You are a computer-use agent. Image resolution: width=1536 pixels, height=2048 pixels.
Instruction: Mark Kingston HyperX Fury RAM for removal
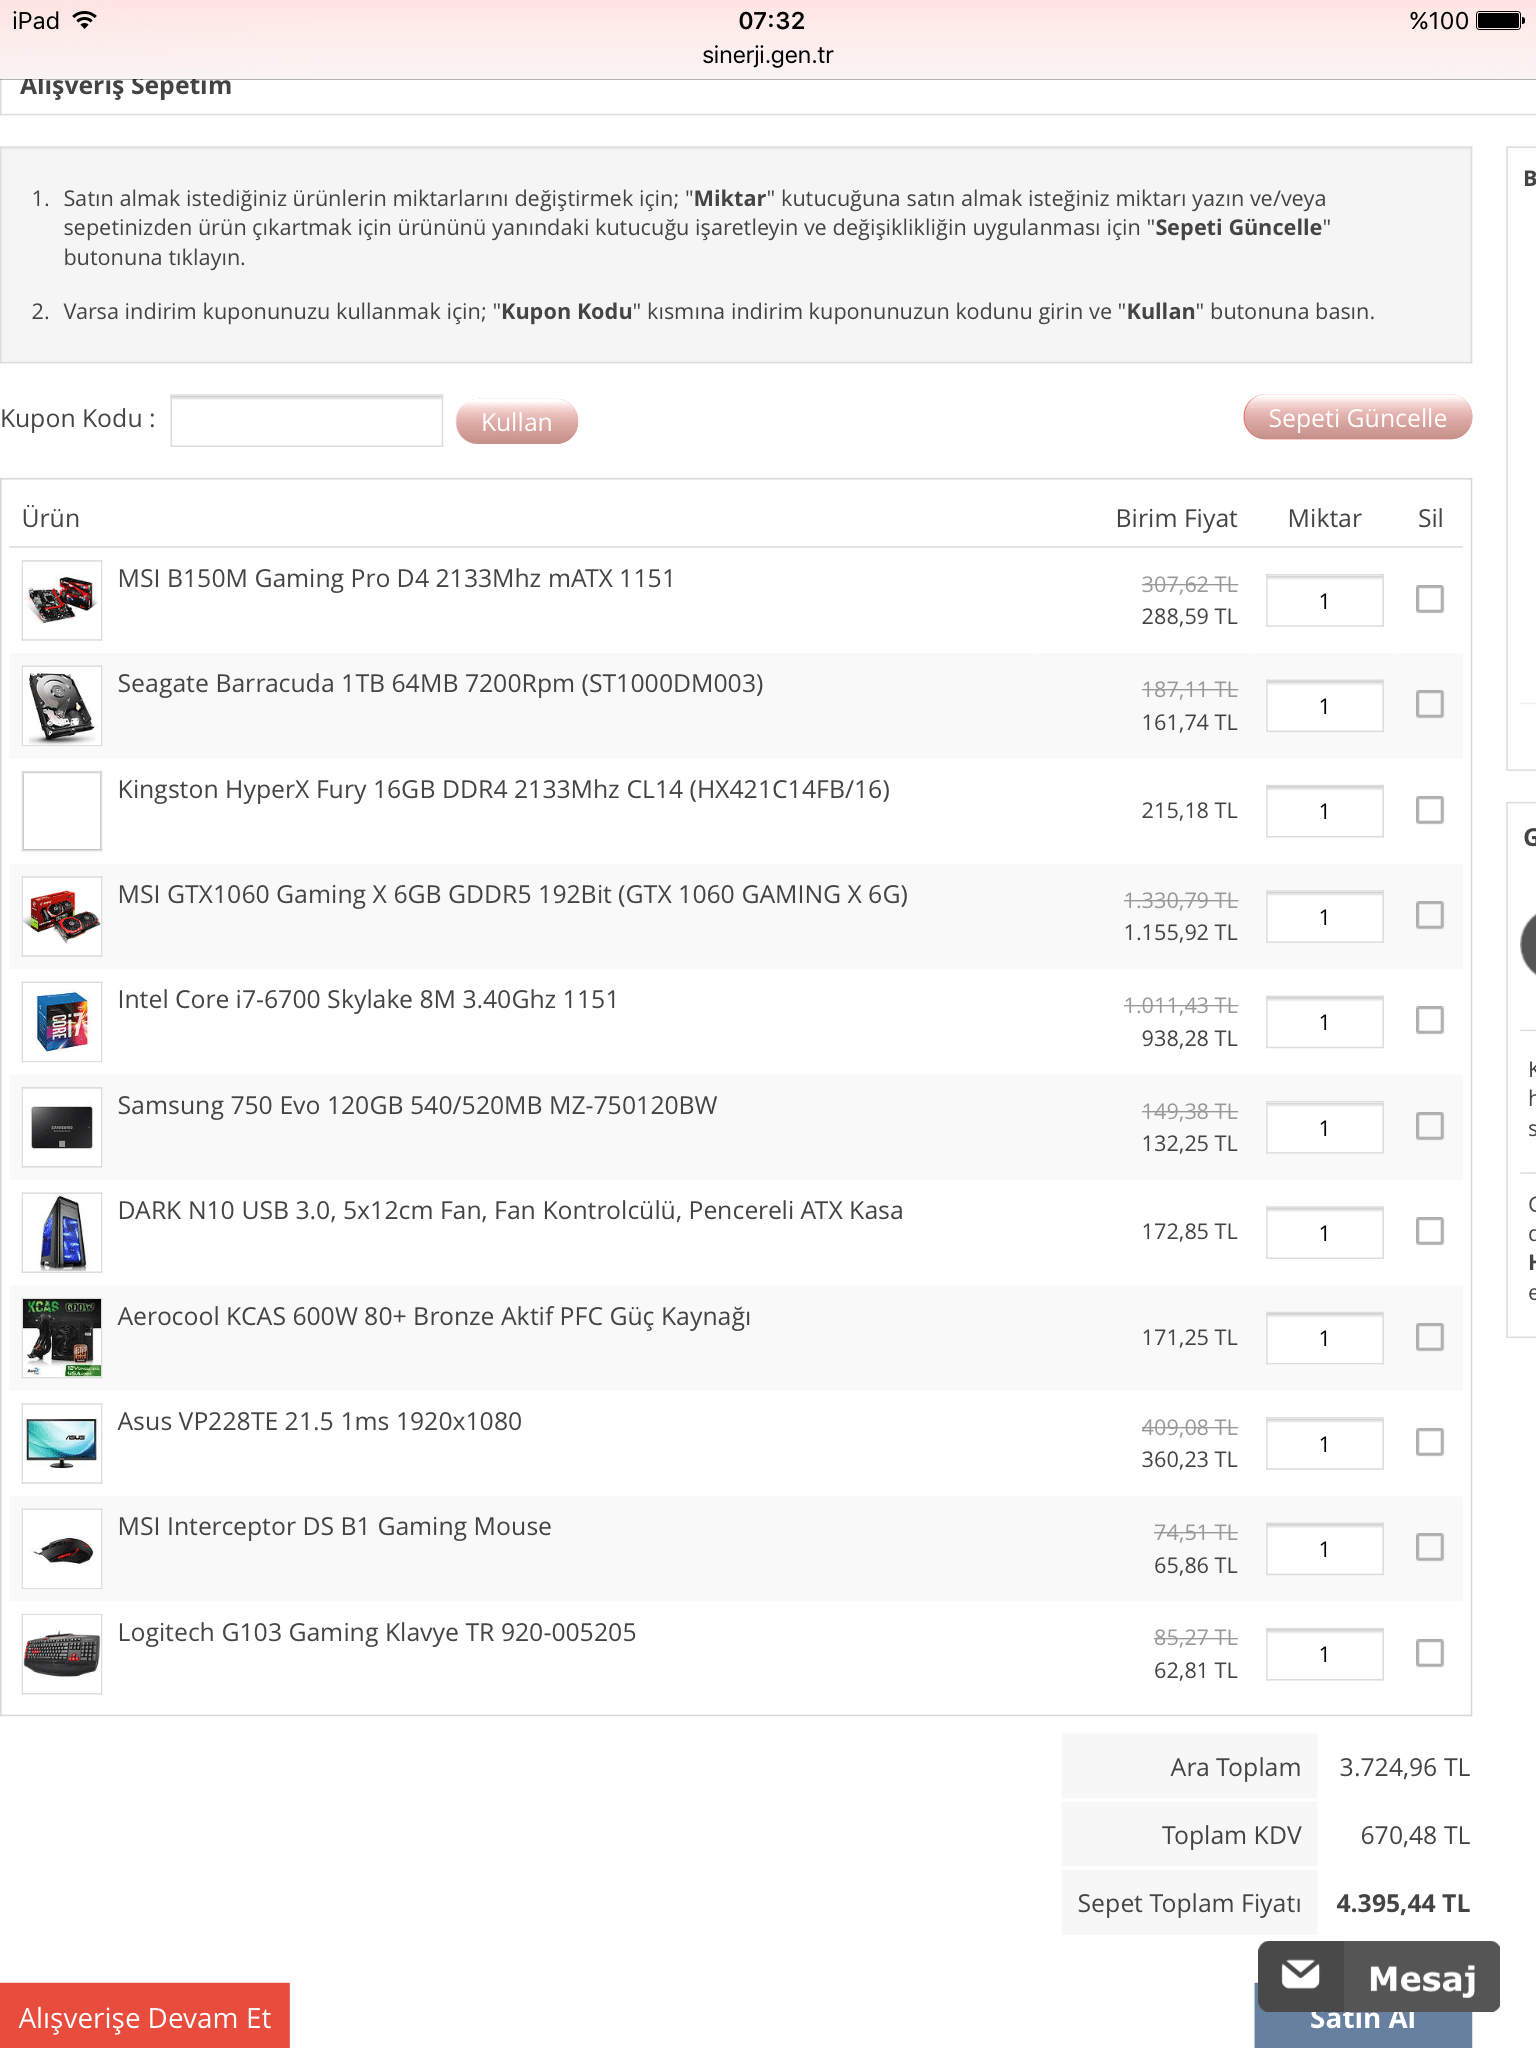[1429, 810]
